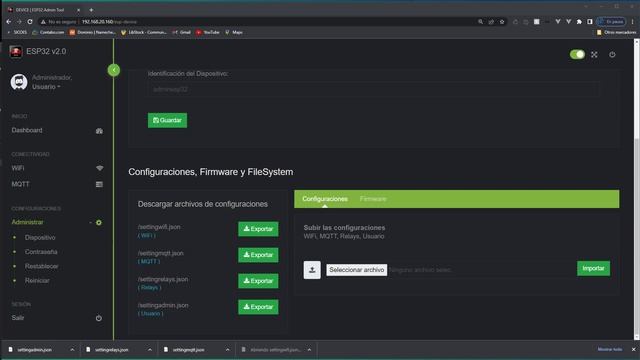This screenshot has height=360, width=640.
Task: Click the upload icon beside Seleccionar archivo
Action: click(x=312, y=270)
